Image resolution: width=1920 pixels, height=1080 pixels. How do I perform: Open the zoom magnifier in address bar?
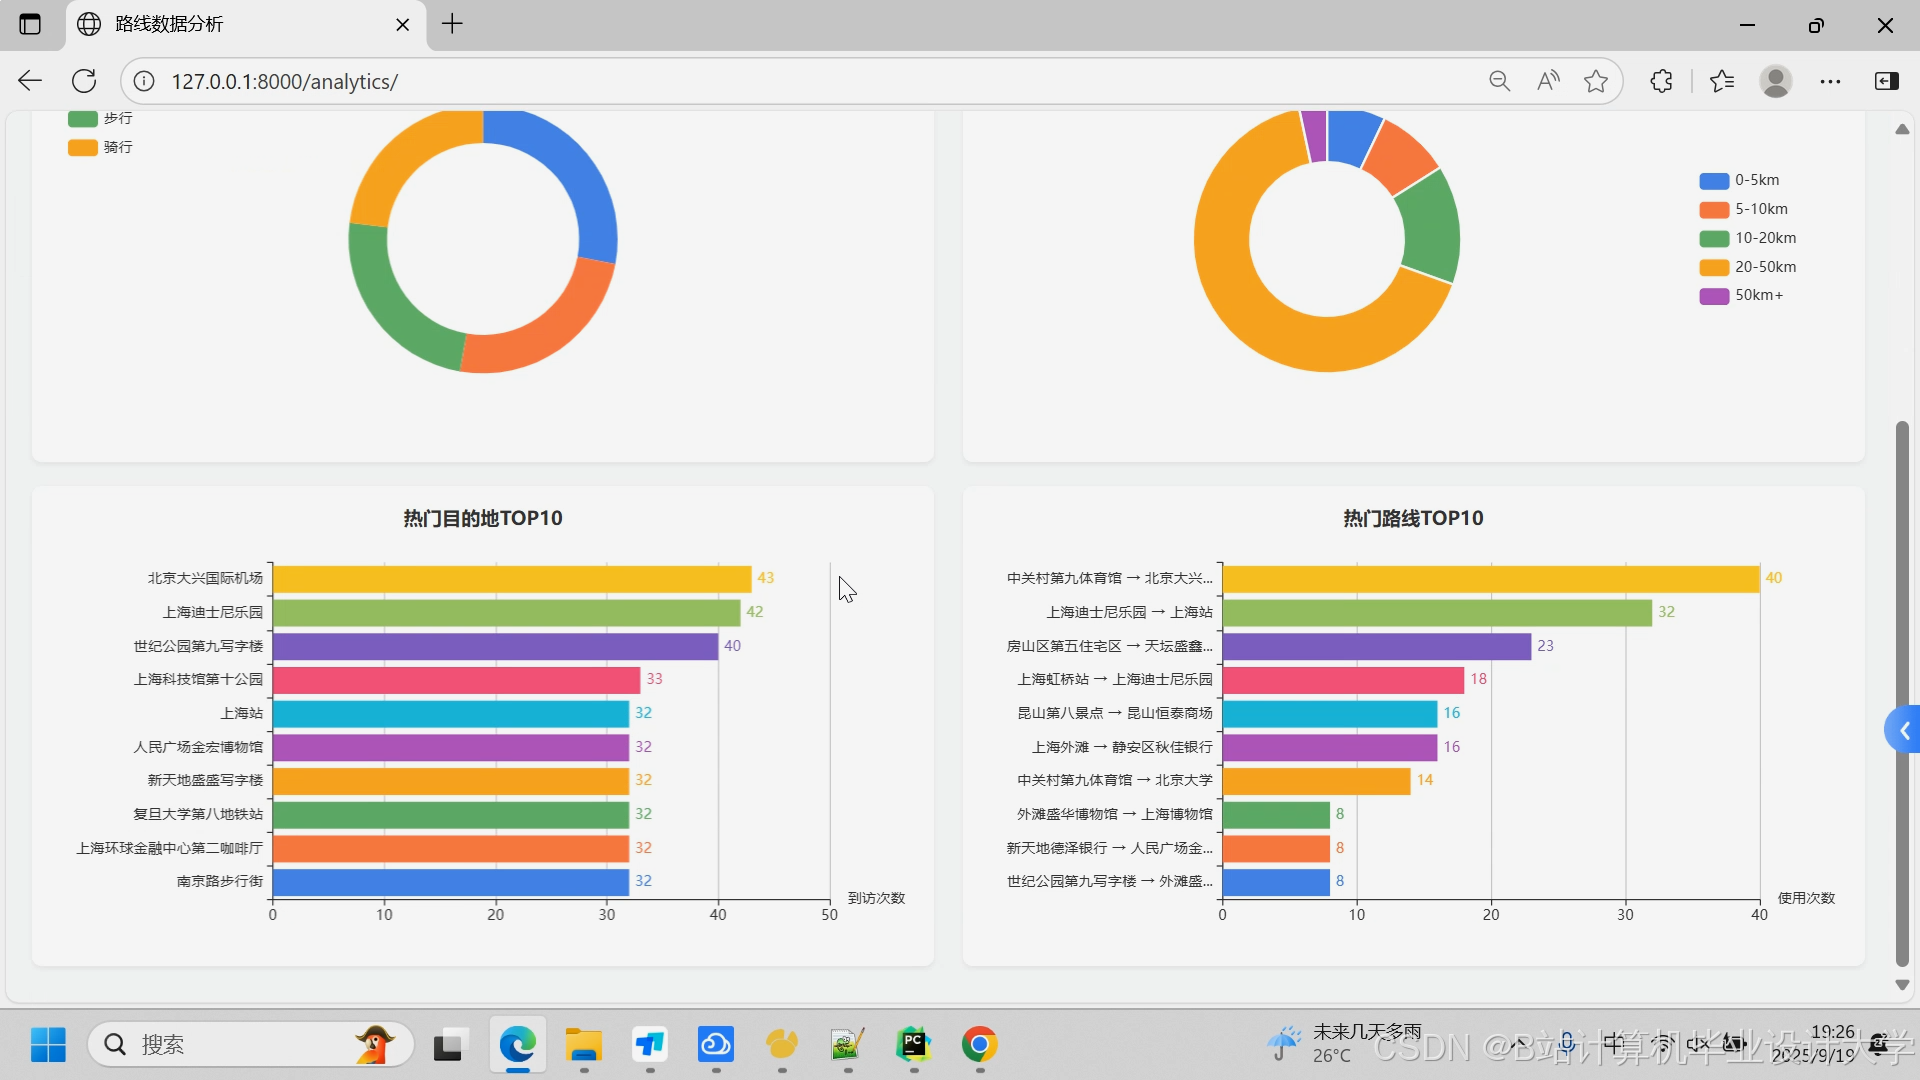tap(1499, 81)
